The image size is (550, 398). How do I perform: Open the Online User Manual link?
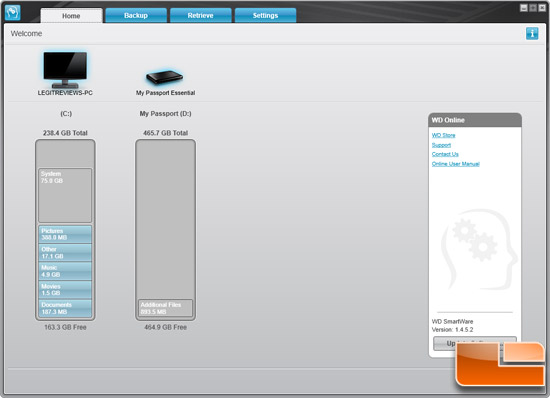(x=456, y=164)
